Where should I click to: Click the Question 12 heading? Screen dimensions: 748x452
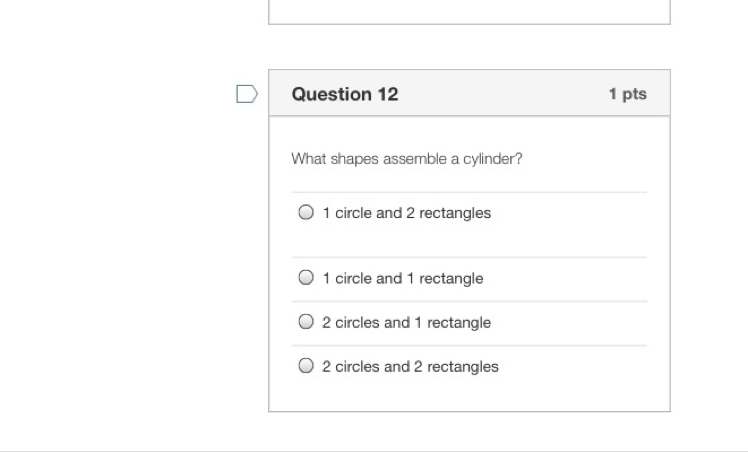[345, 94]
